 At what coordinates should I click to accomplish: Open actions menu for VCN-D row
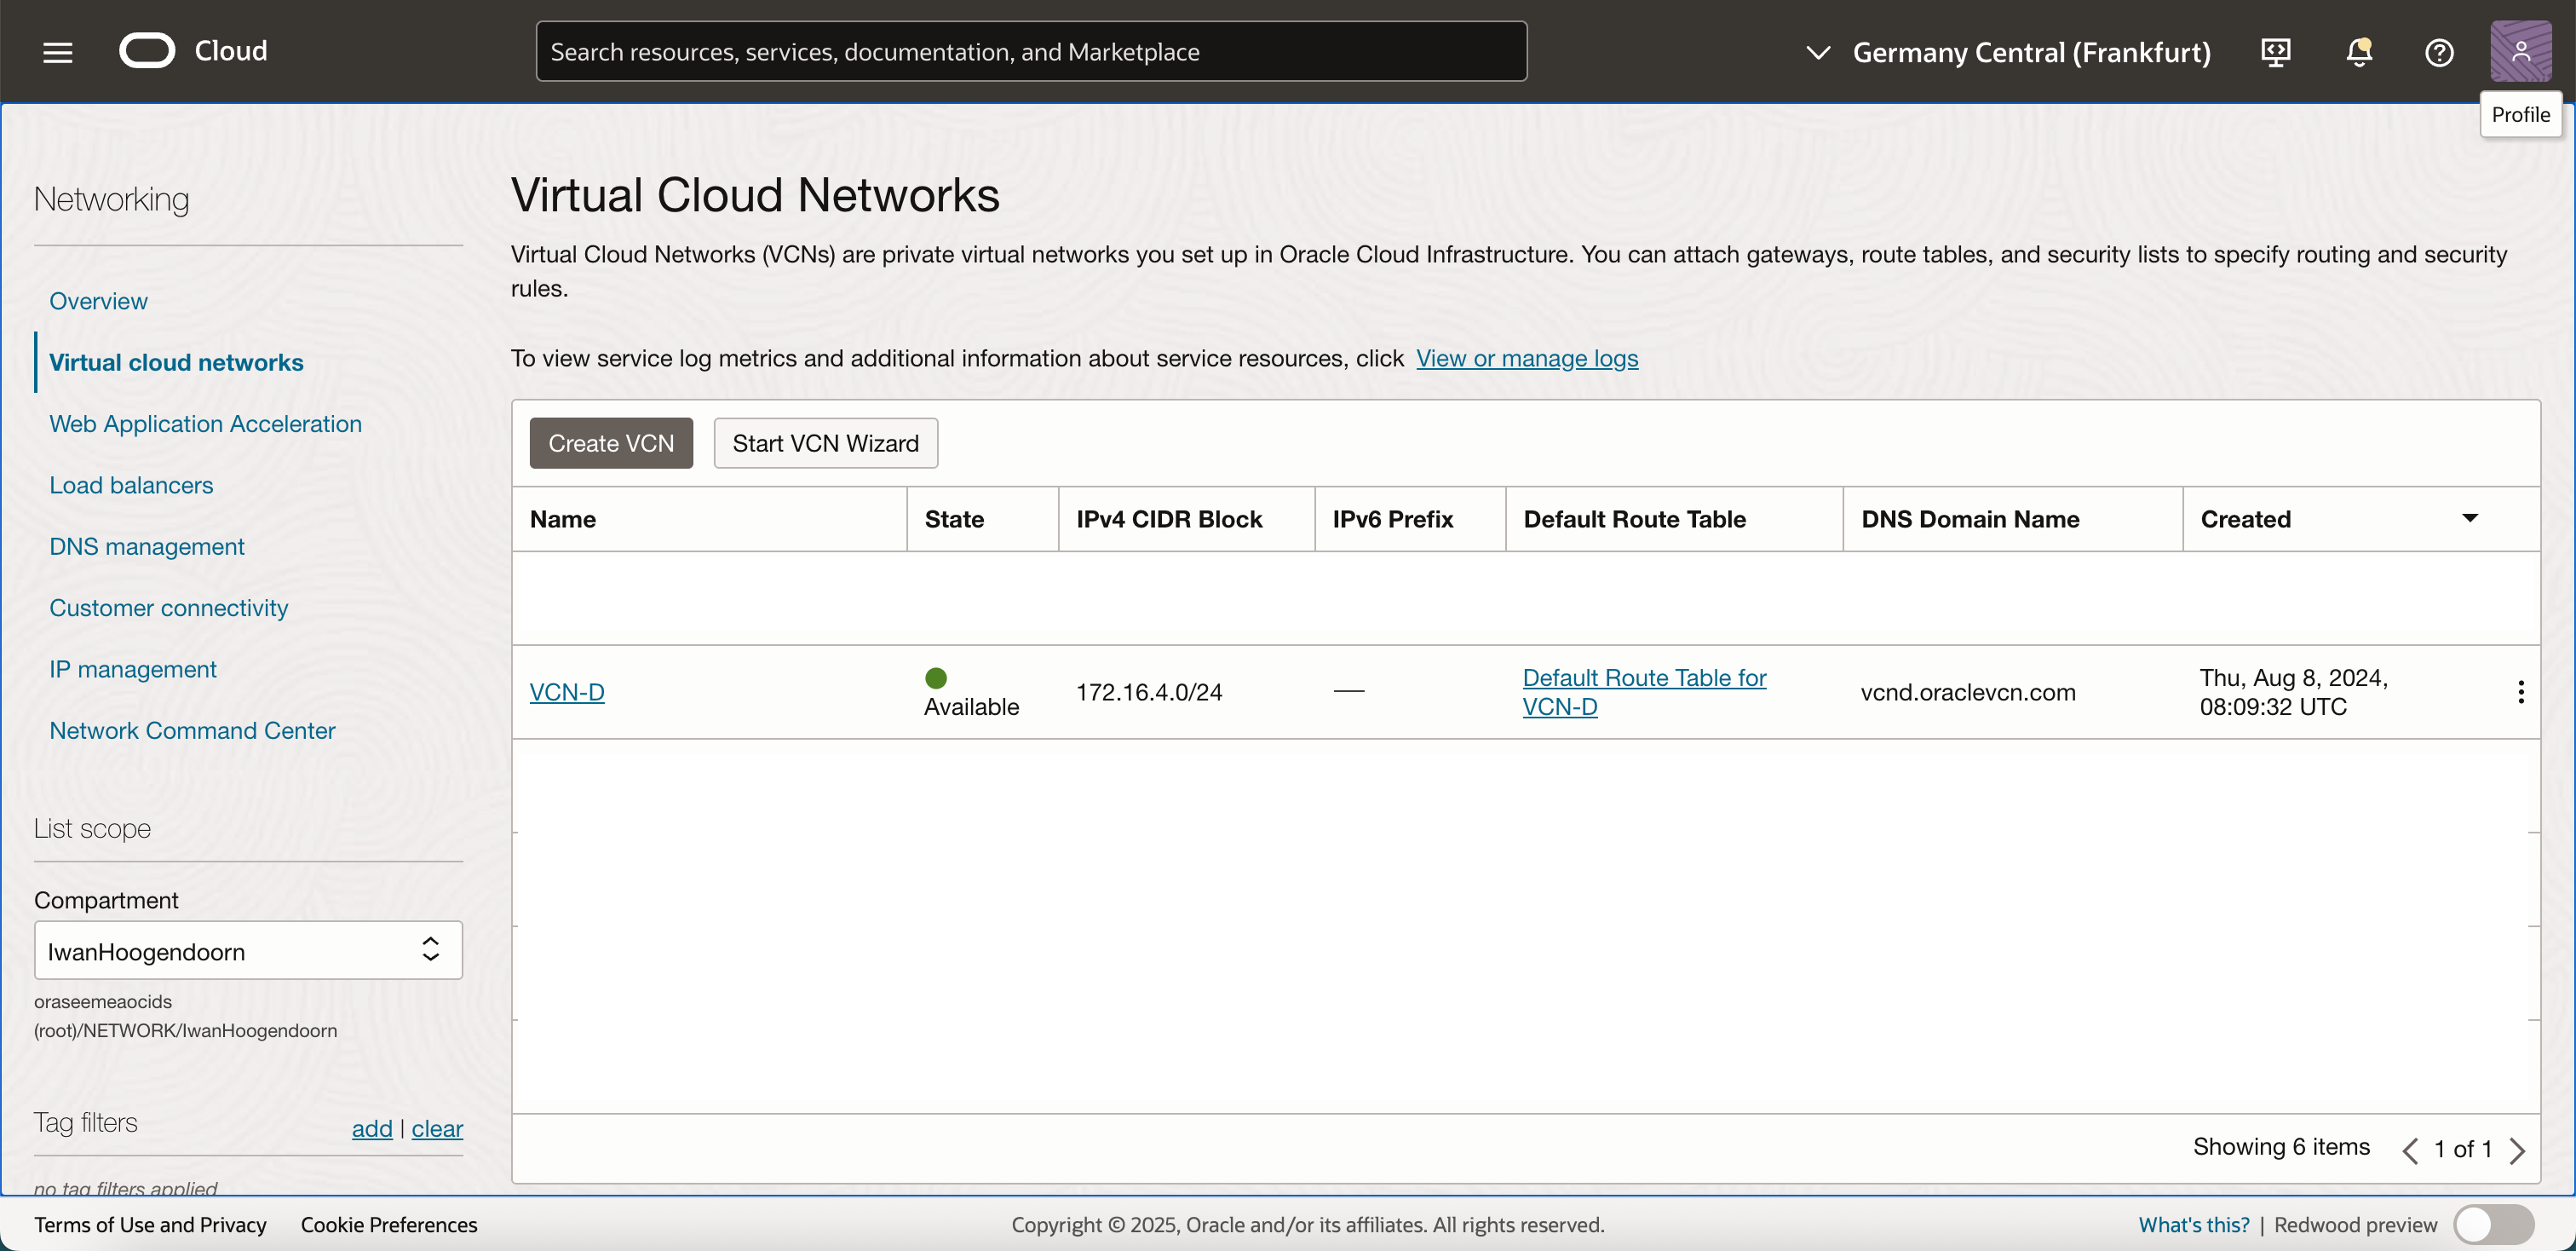pyautogui.click(x=2520, y=692)
